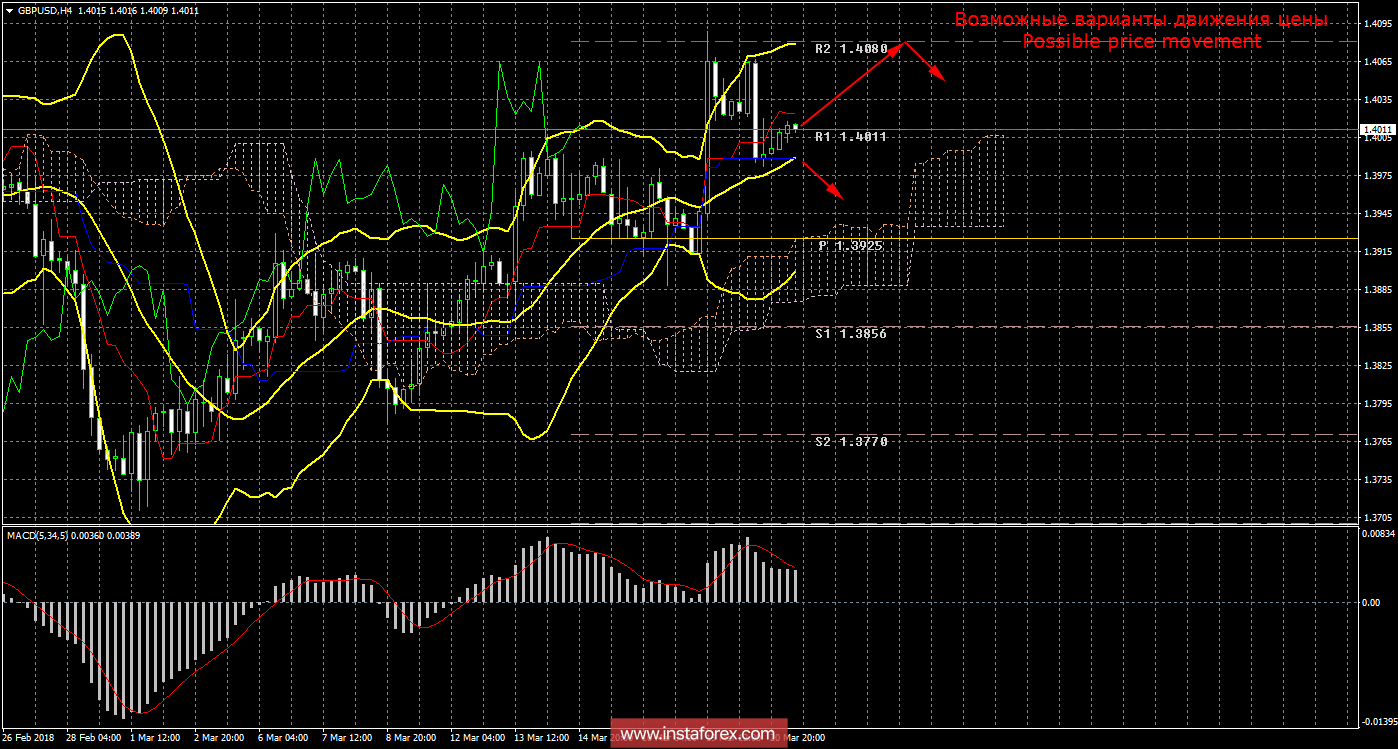Click the 1.3735 value on the price scale
The width and height of the screenshot is (1398, 749).
pyautogui.click(x=1376, y=479)
